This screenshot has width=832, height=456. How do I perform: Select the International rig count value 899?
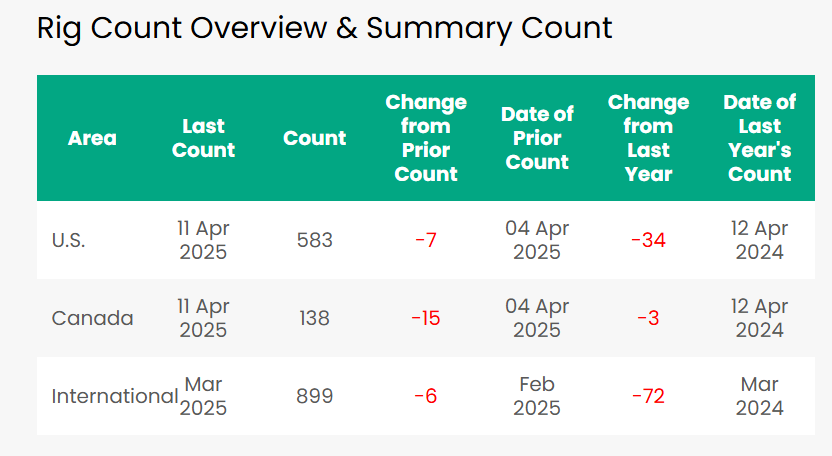coord(314,396)
